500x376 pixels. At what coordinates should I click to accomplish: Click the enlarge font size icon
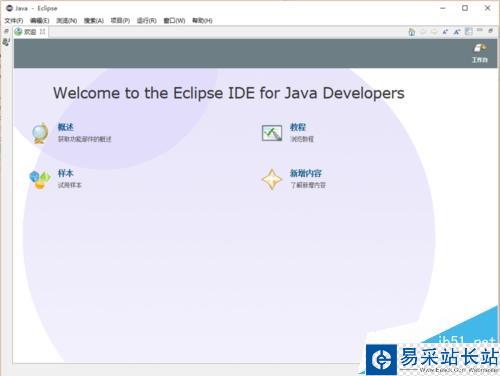coord(457,32)
